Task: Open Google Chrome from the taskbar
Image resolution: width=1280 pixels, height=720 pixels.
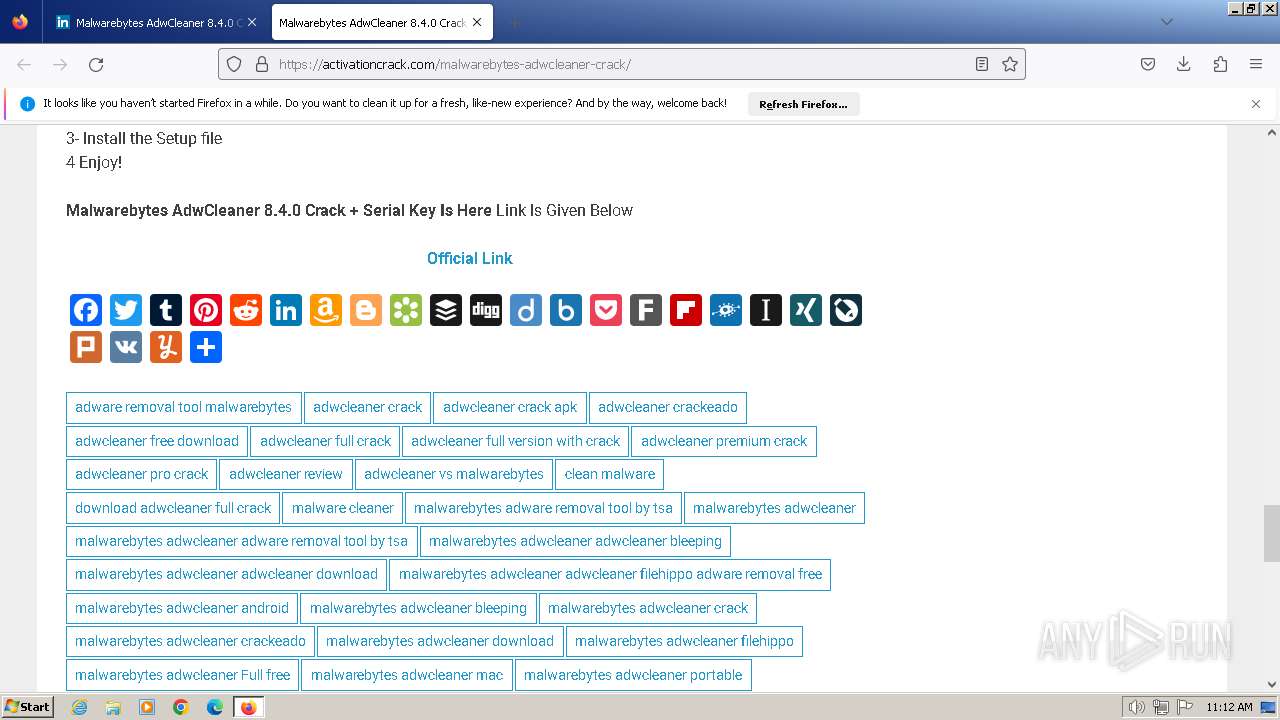Action: 181,707
